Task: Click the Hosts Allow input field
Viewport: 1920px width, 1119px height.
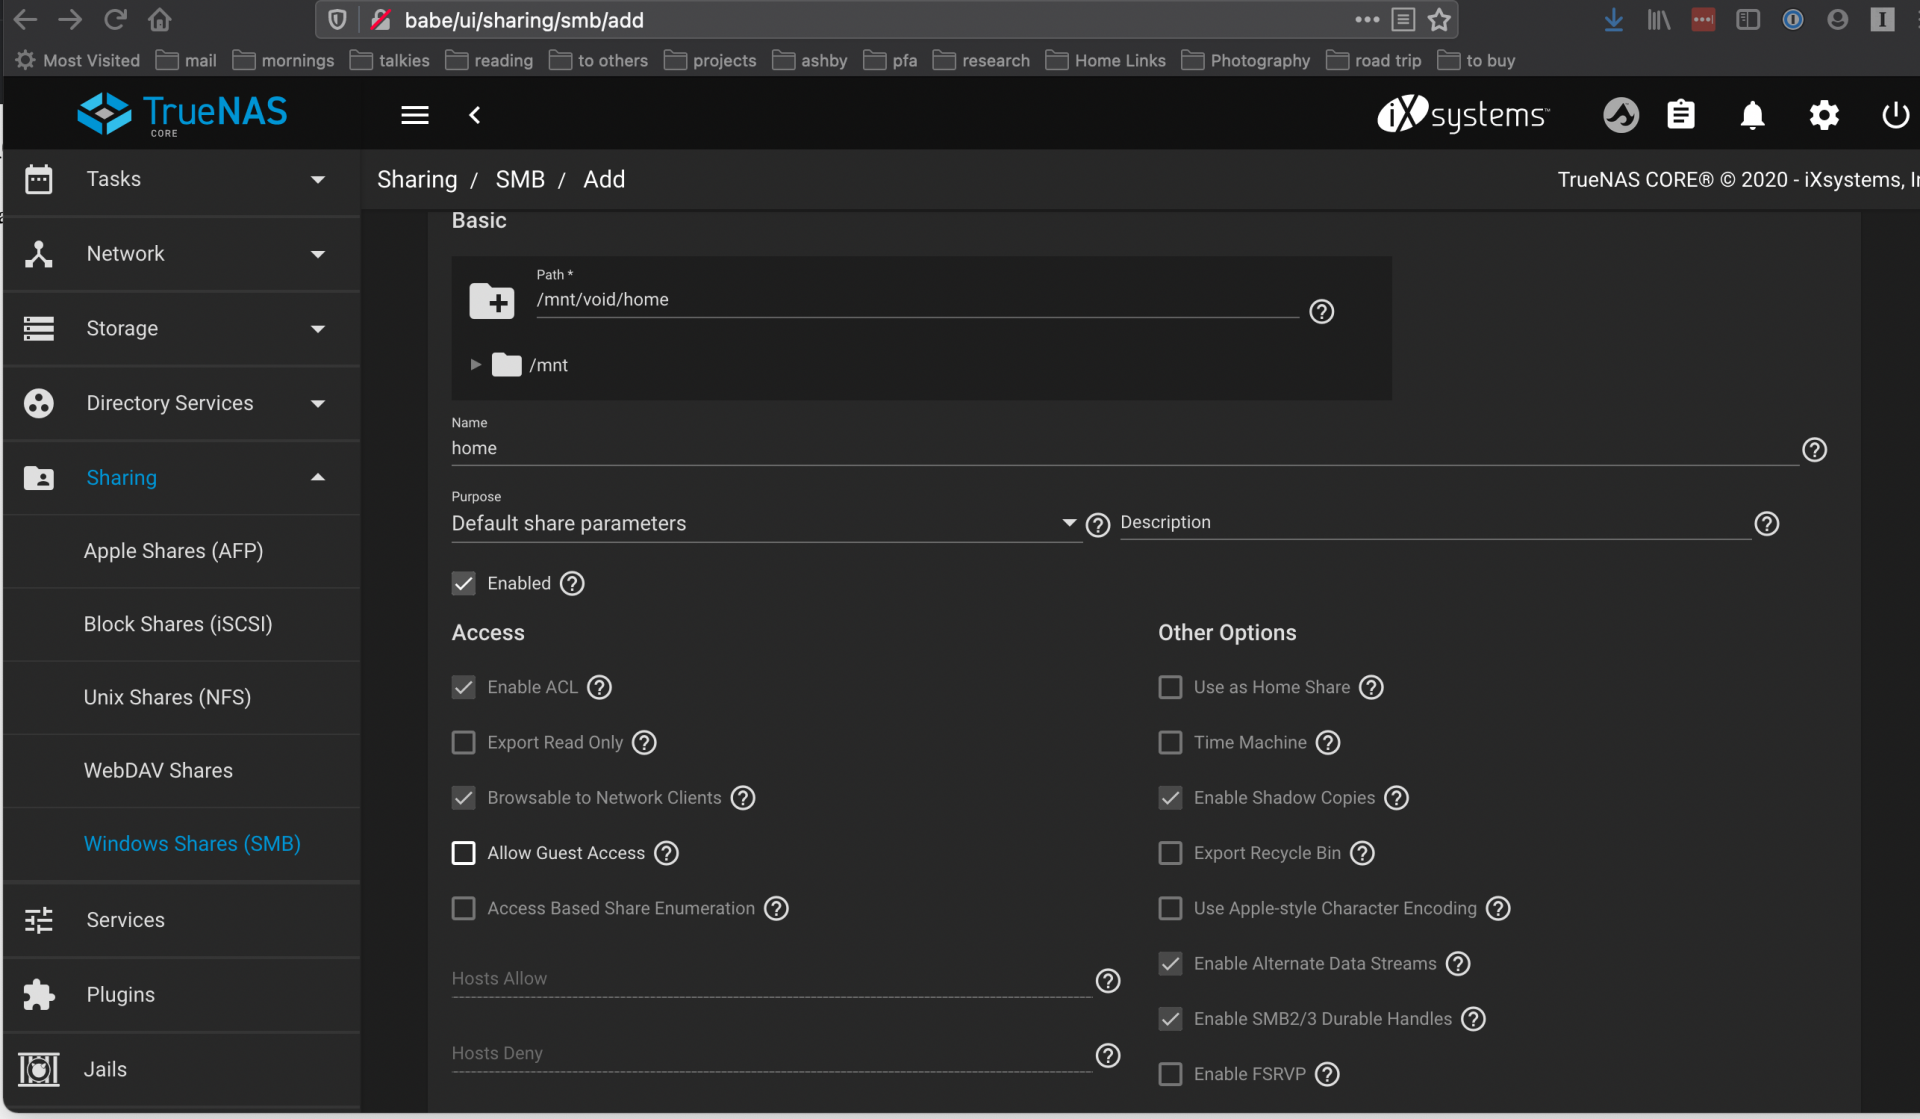Action: pos(771,979)
